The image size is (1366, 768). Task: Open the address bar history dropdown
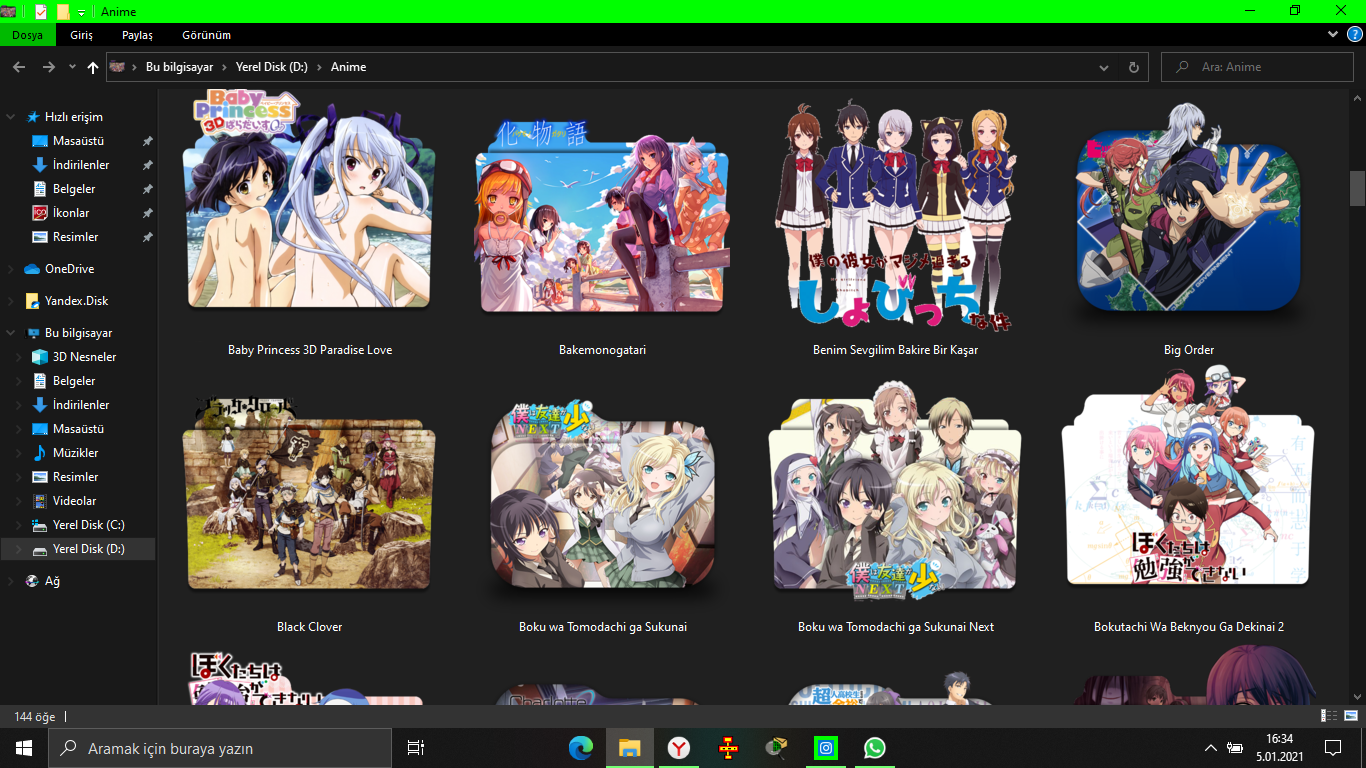click(x=1104, y=68)
